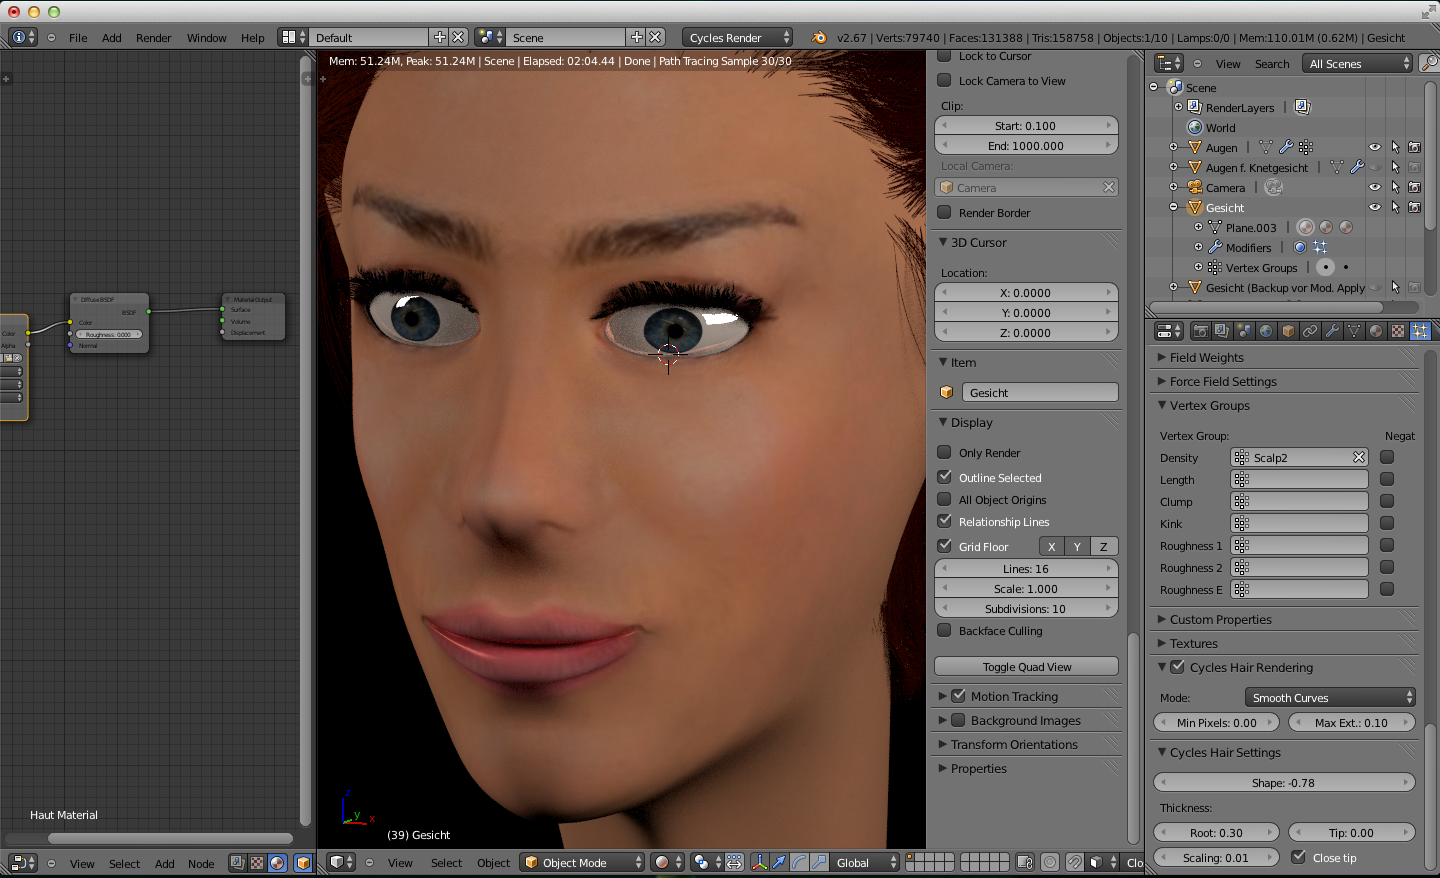Enable the Backface Culling checkbox

944,631
